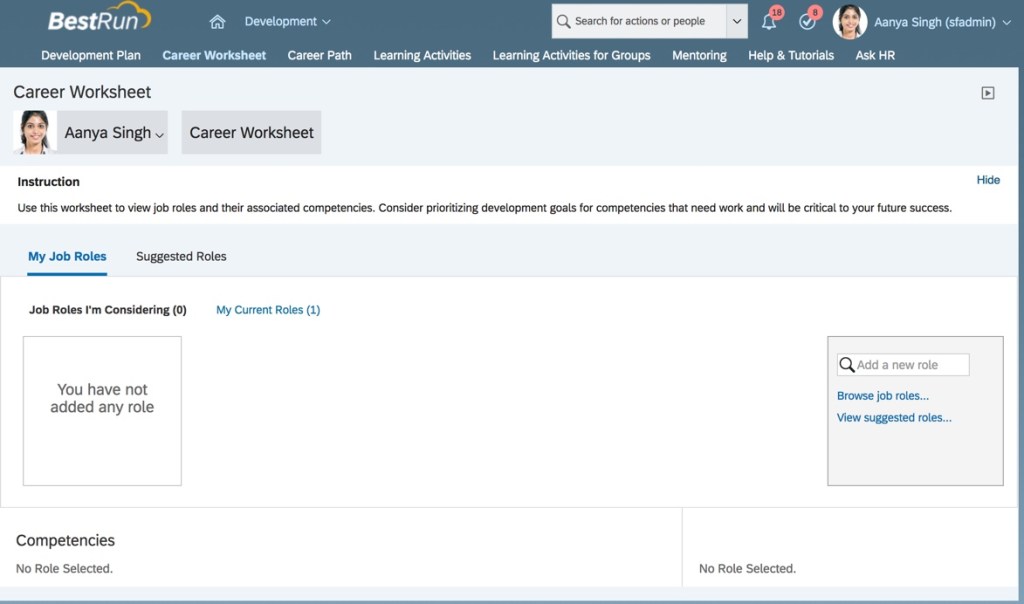Click the Home icon in header
Screen dimensions: 1024x604
pyautogui.click(x=217, y=22)
